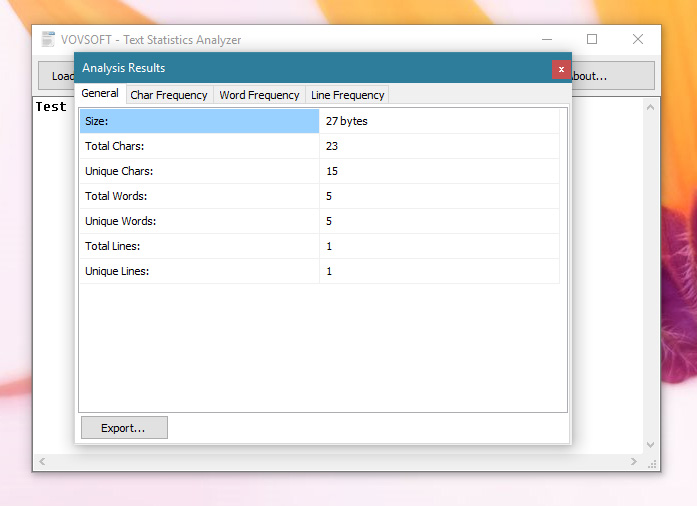Switch to the General tab
This screenshot has height=506, width=697.
click(100, 94)
